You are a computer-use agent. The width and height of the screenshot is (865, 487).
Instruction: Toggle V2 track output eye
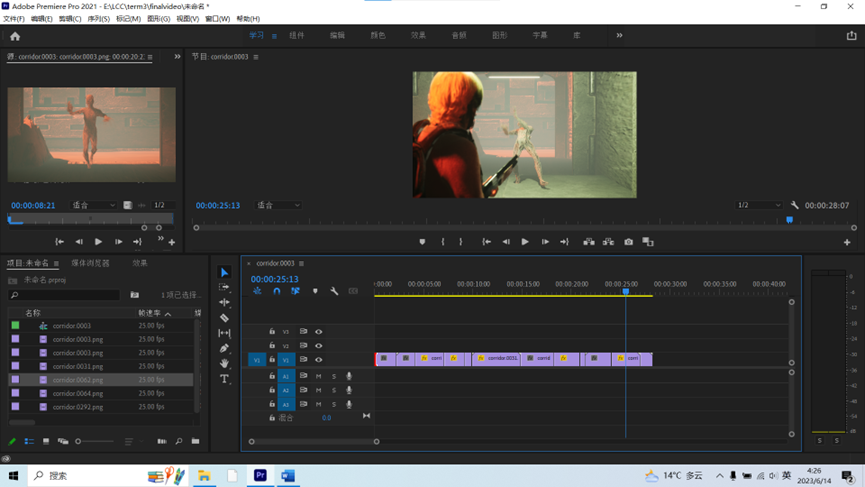pyautogui.click(x=318, y=345)
